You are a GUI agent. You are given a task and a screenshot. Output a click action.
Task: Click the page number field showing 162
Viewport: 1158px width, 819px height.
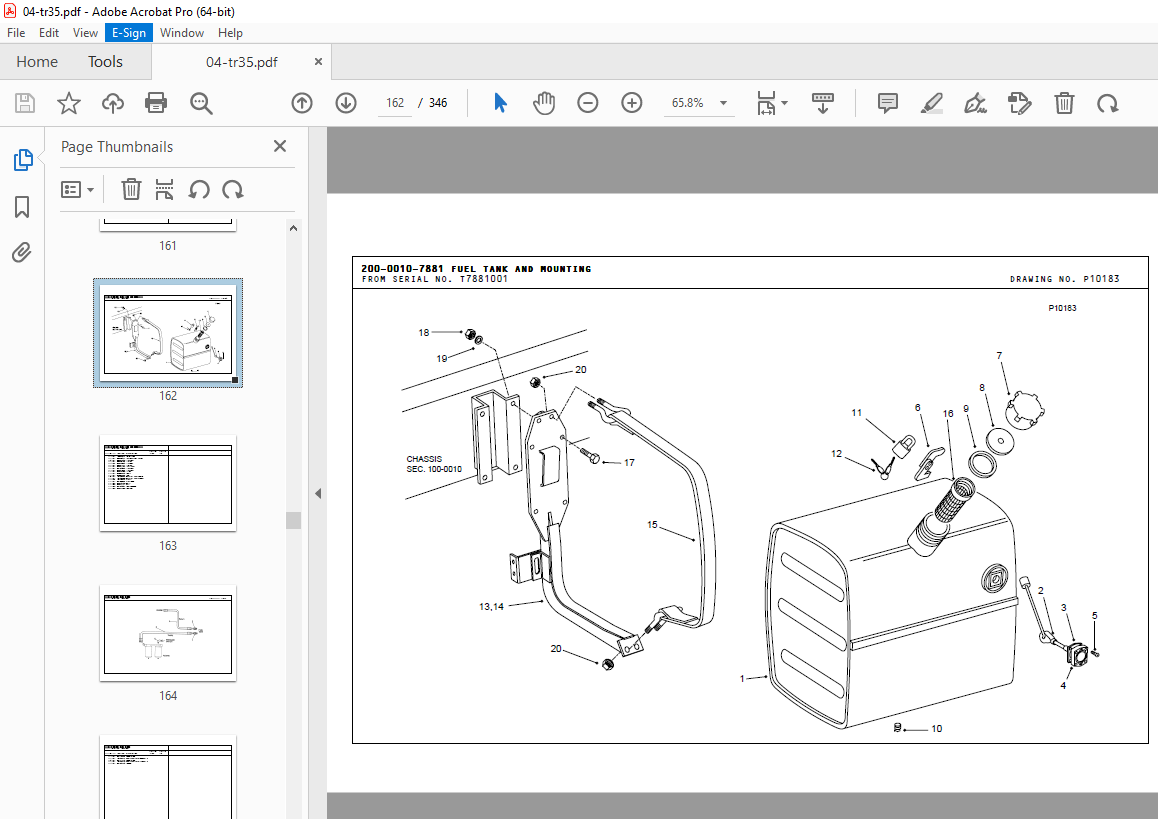395,103
